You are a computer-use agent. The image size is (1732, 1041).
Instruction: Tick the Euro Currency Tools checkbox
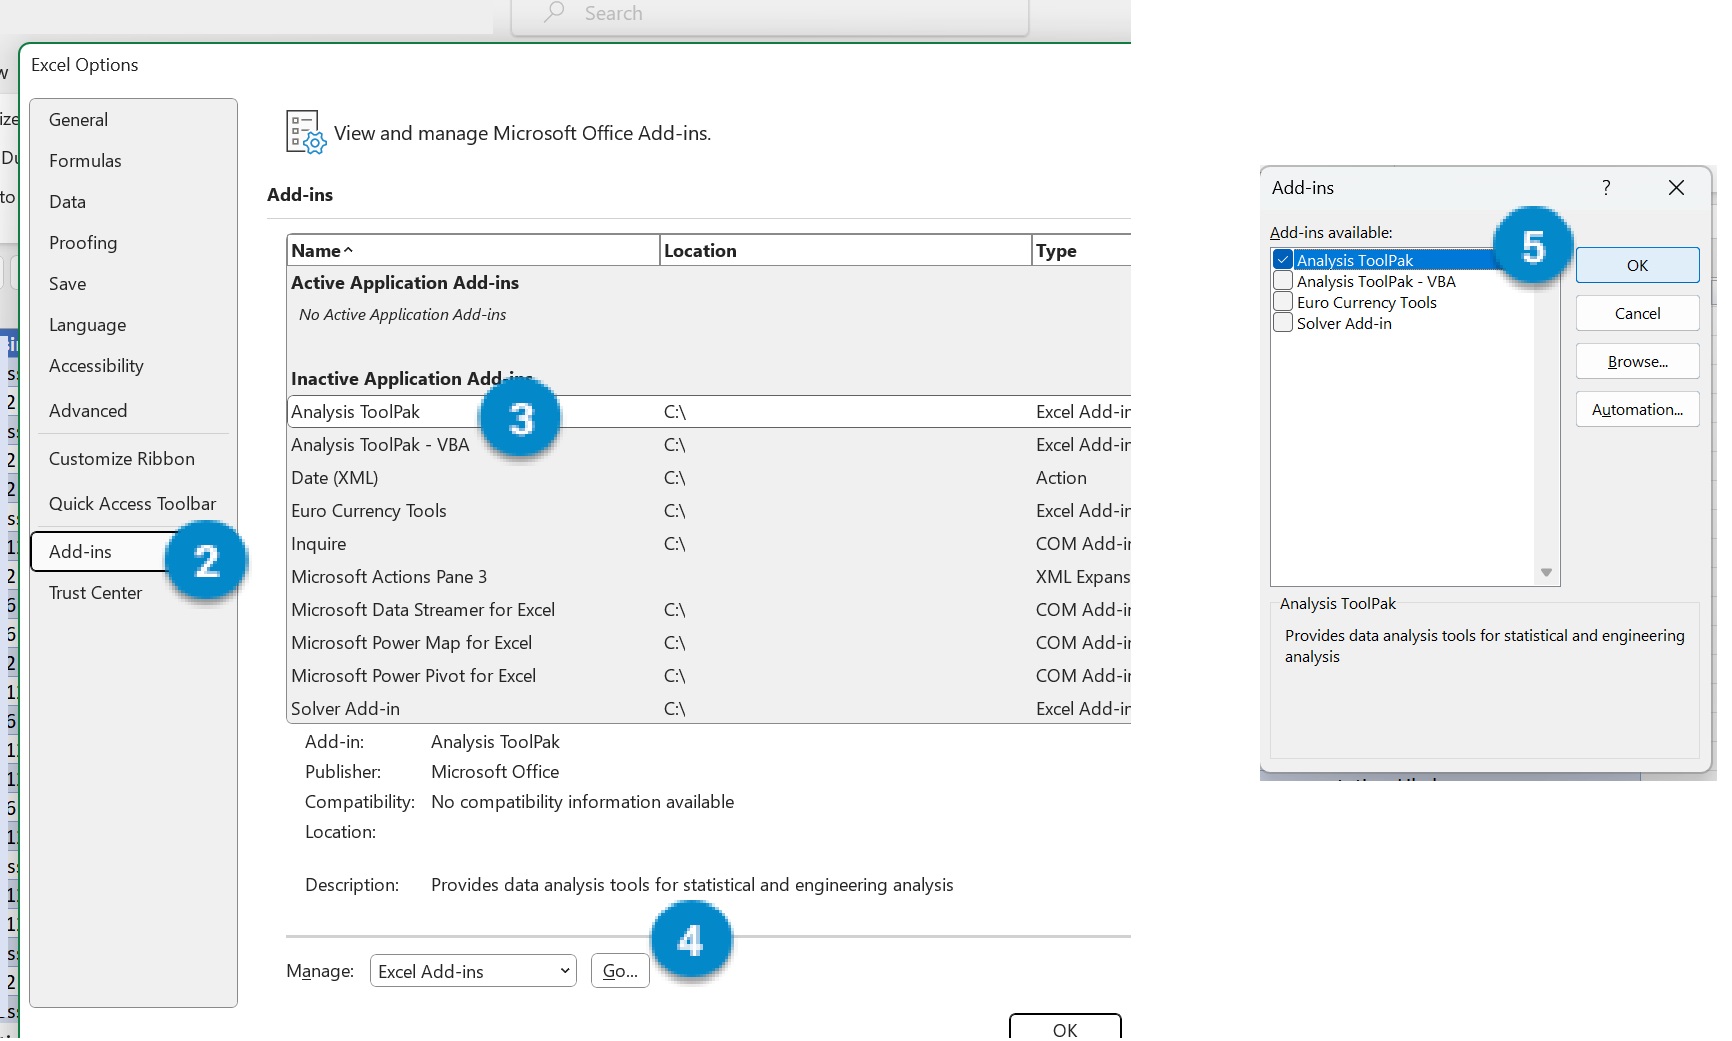click(1283, 302)
